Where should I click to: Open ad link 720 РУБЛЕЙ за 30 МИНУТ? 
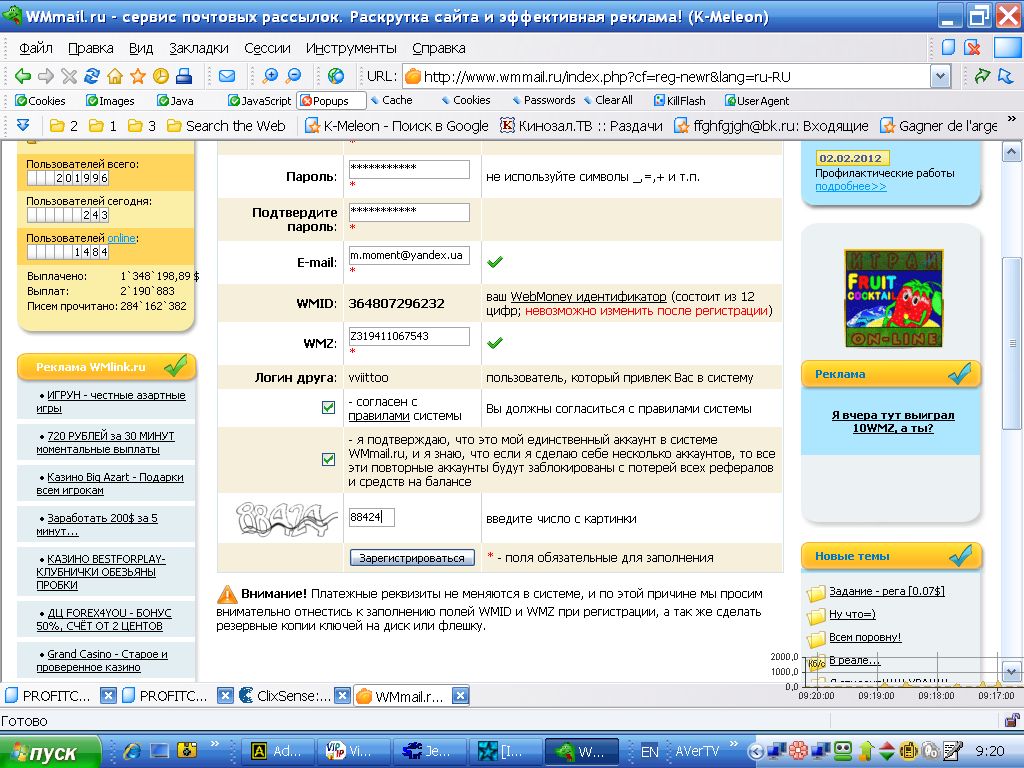tap(105, 442)
